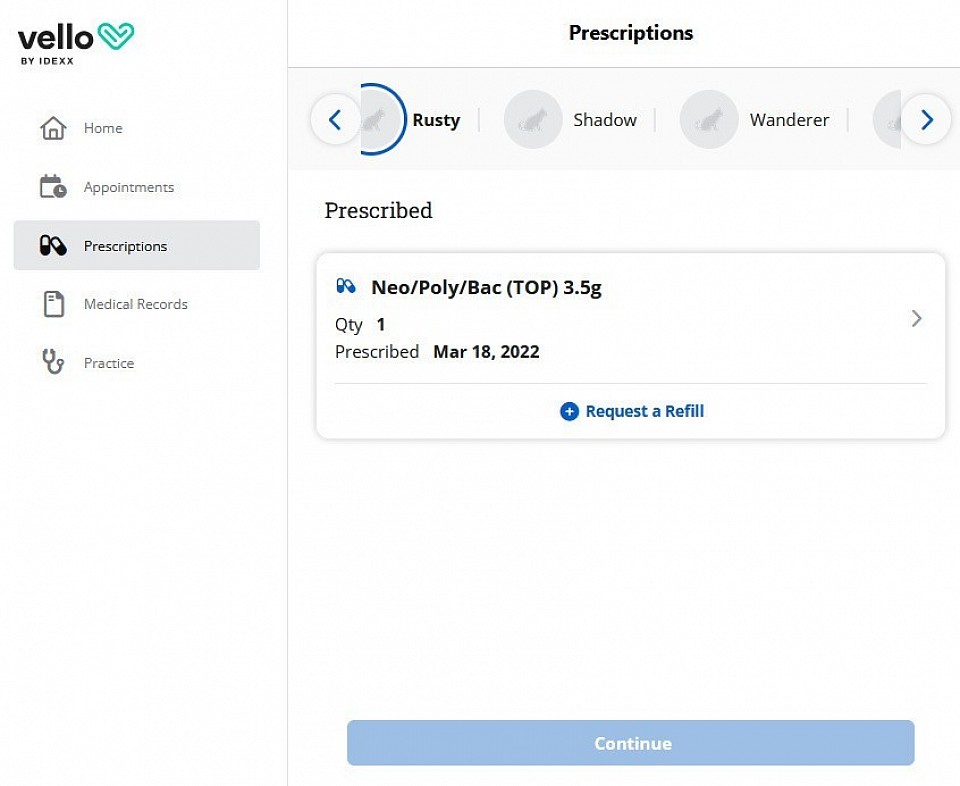Go to previous pets with left arrow
The height and width of the screenshot is (786, 960).
pos(335,119)
